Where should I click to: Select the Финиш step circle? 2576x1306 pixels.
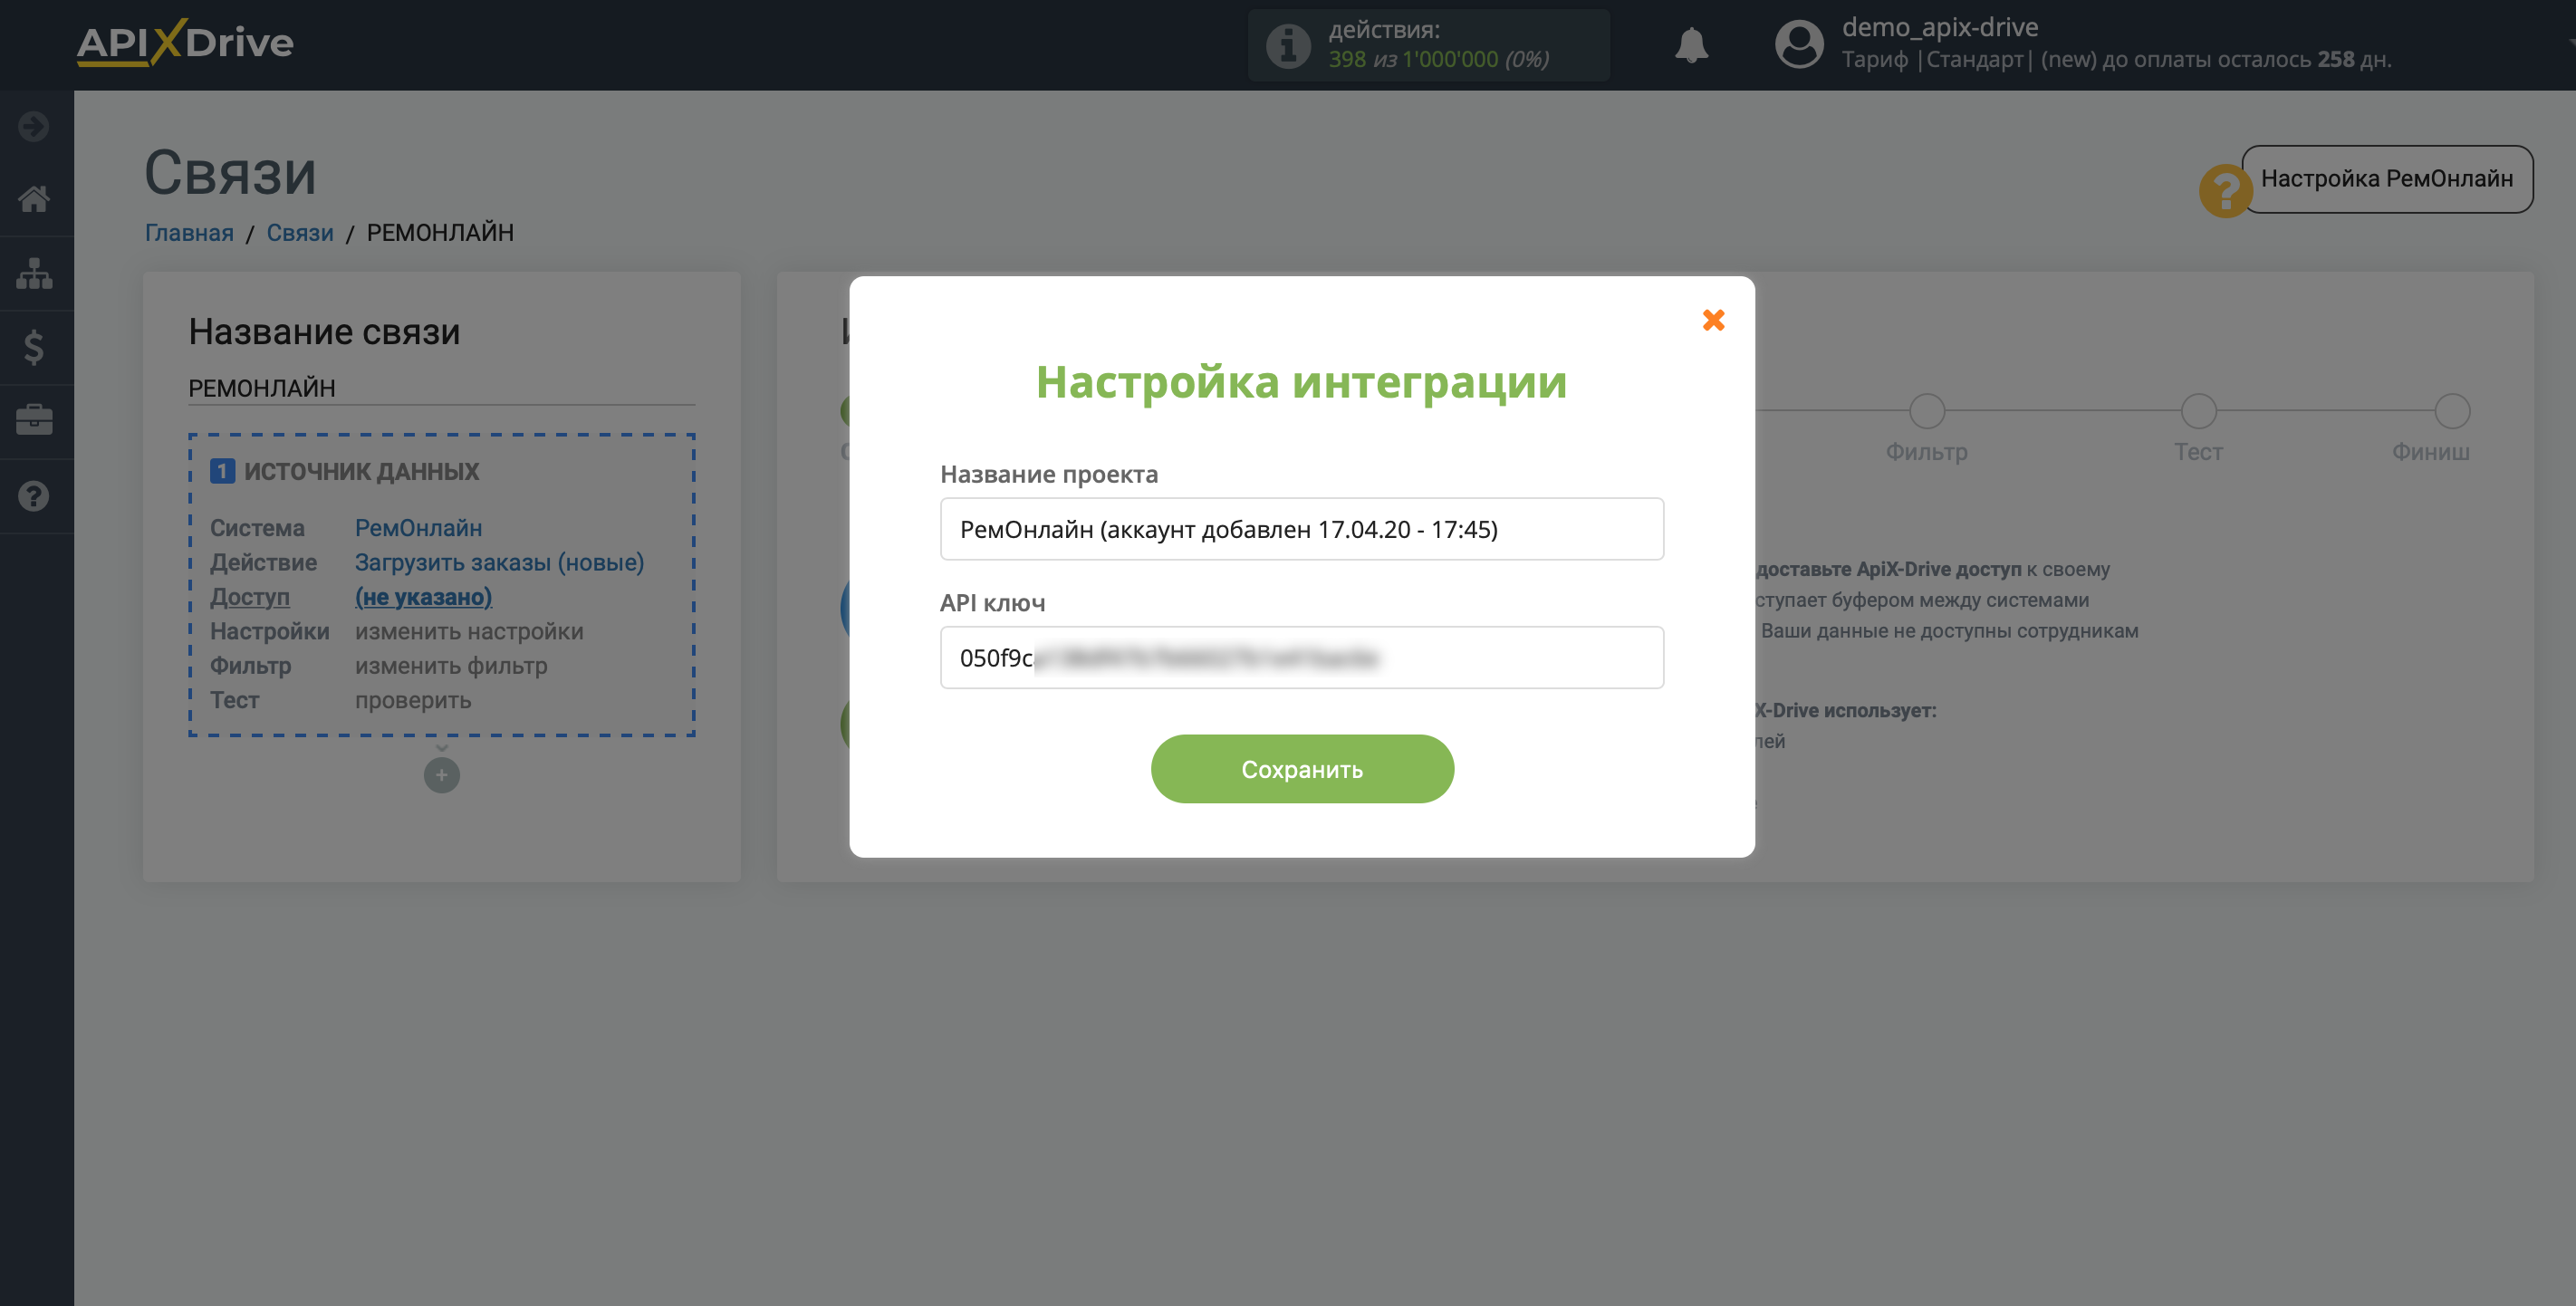[x=2452, y=411]
